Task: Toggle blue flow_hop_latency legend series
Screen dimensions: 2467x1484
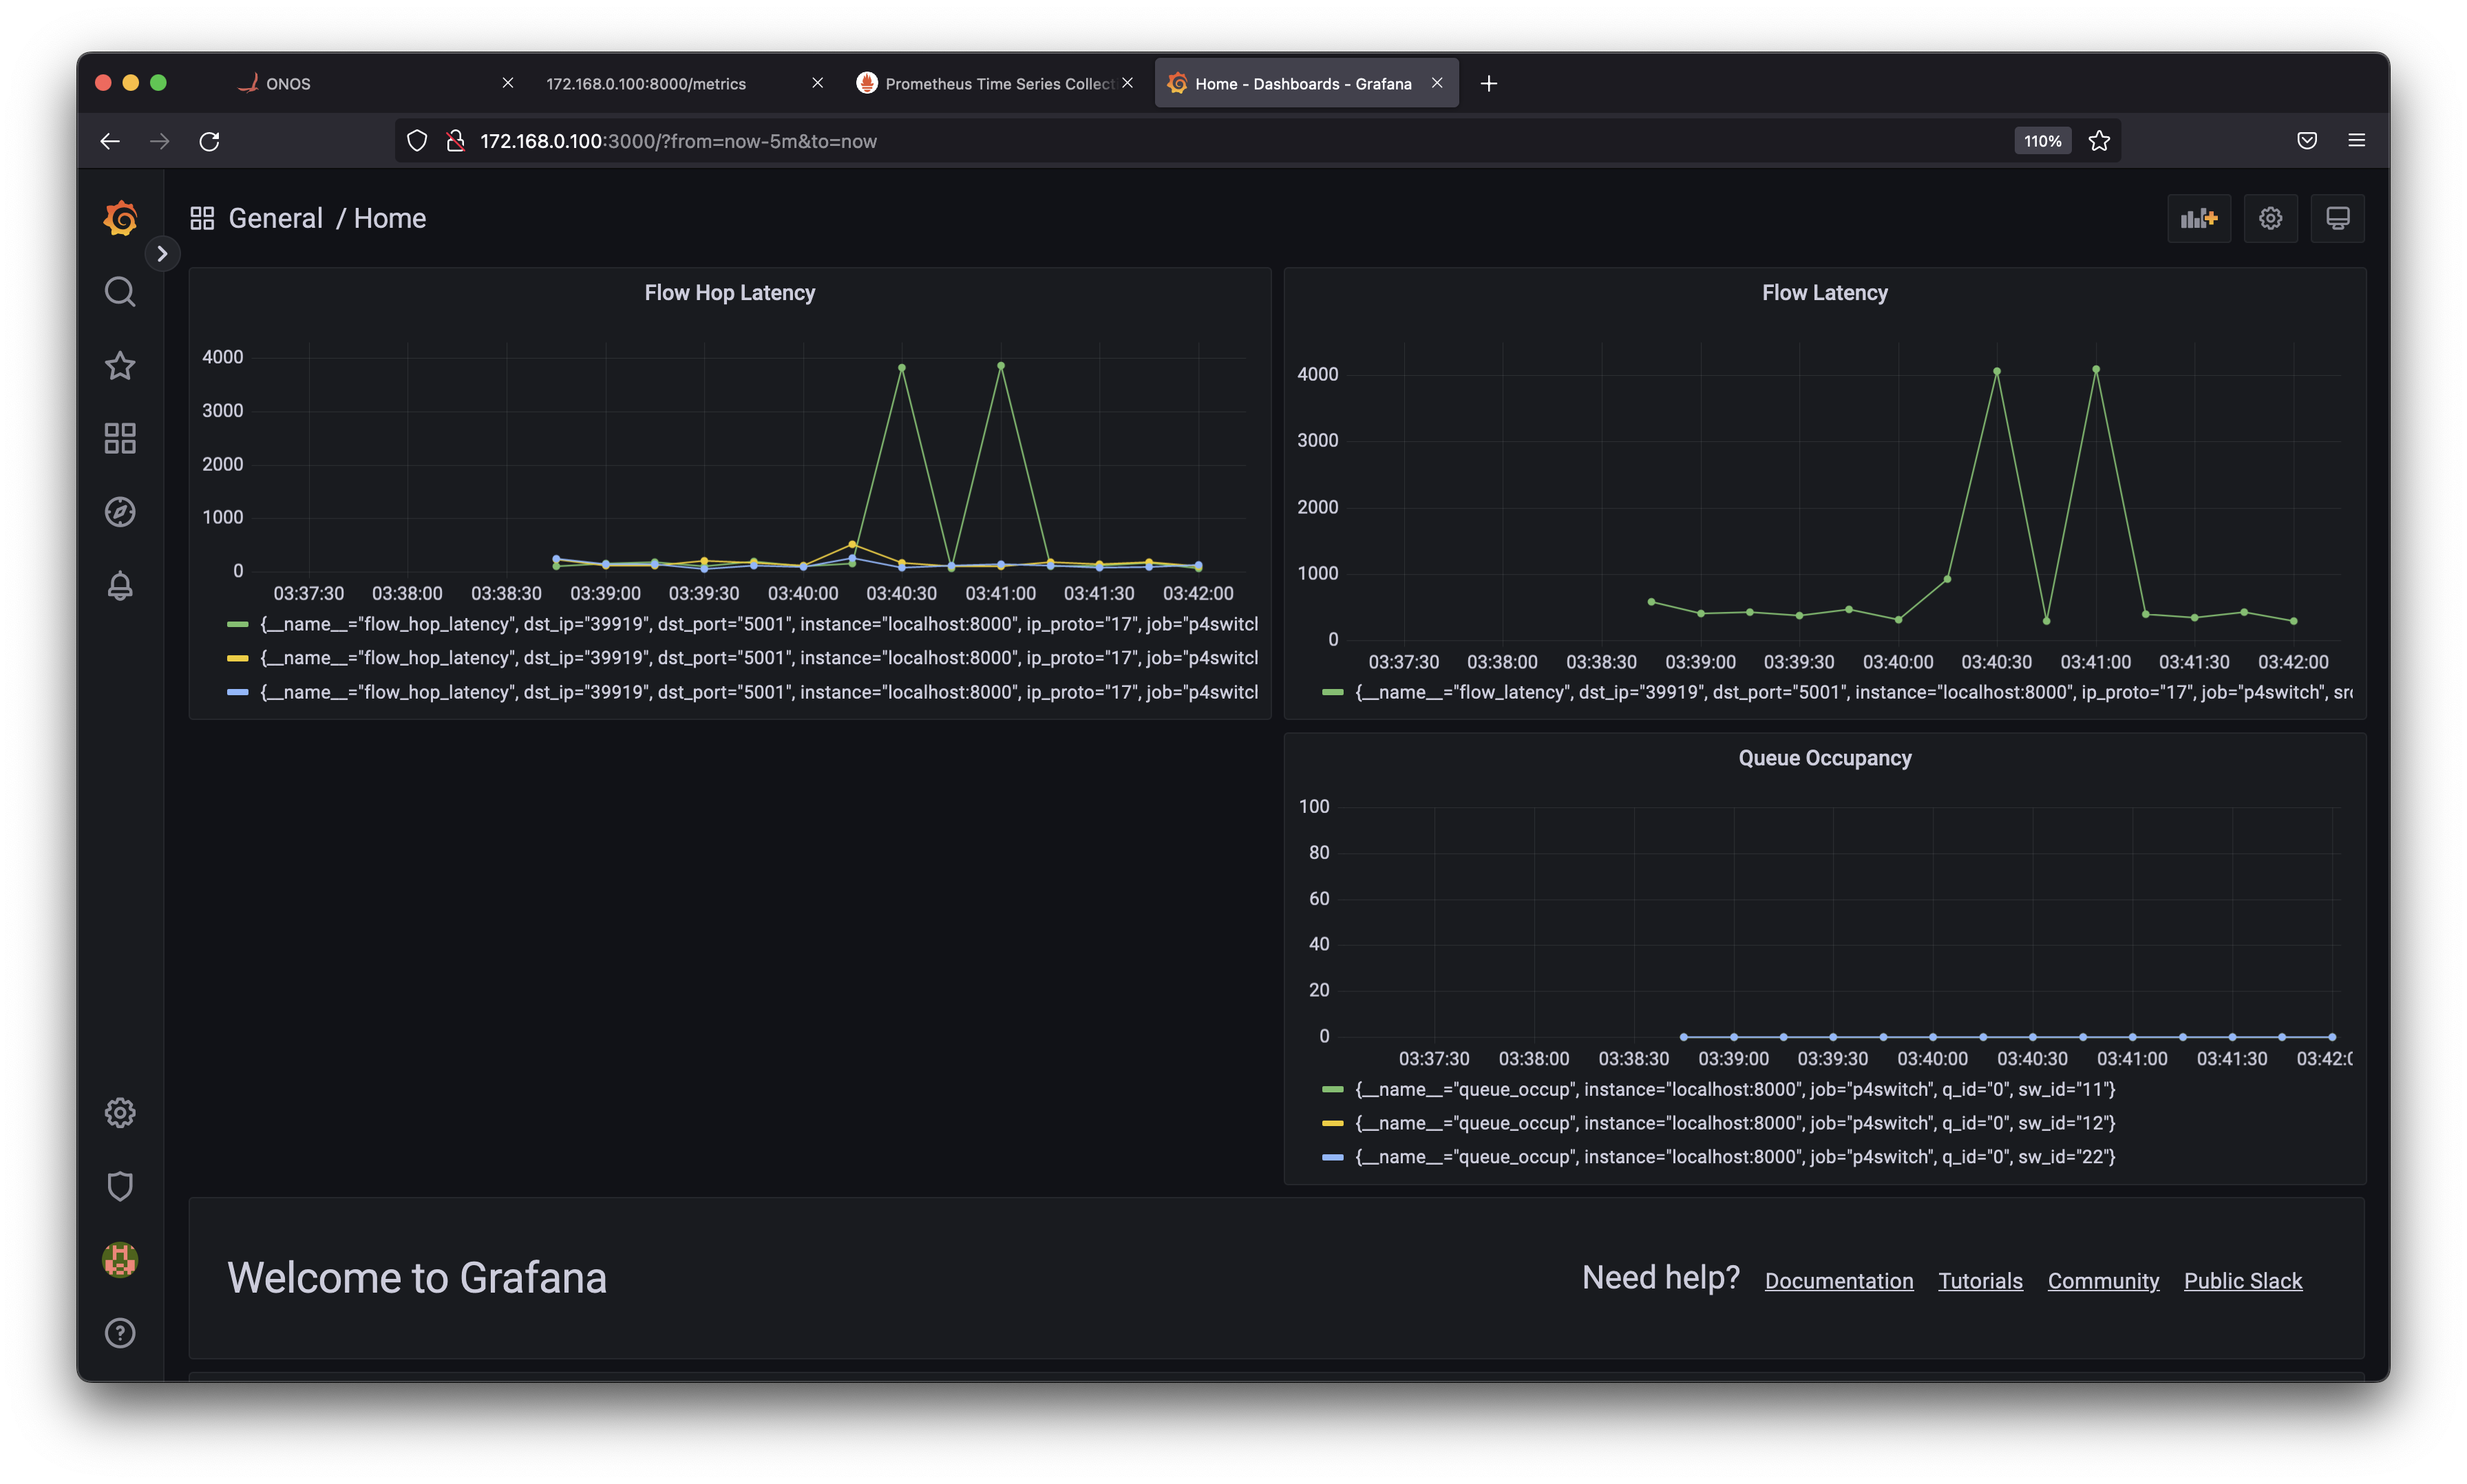Action: 758,692
